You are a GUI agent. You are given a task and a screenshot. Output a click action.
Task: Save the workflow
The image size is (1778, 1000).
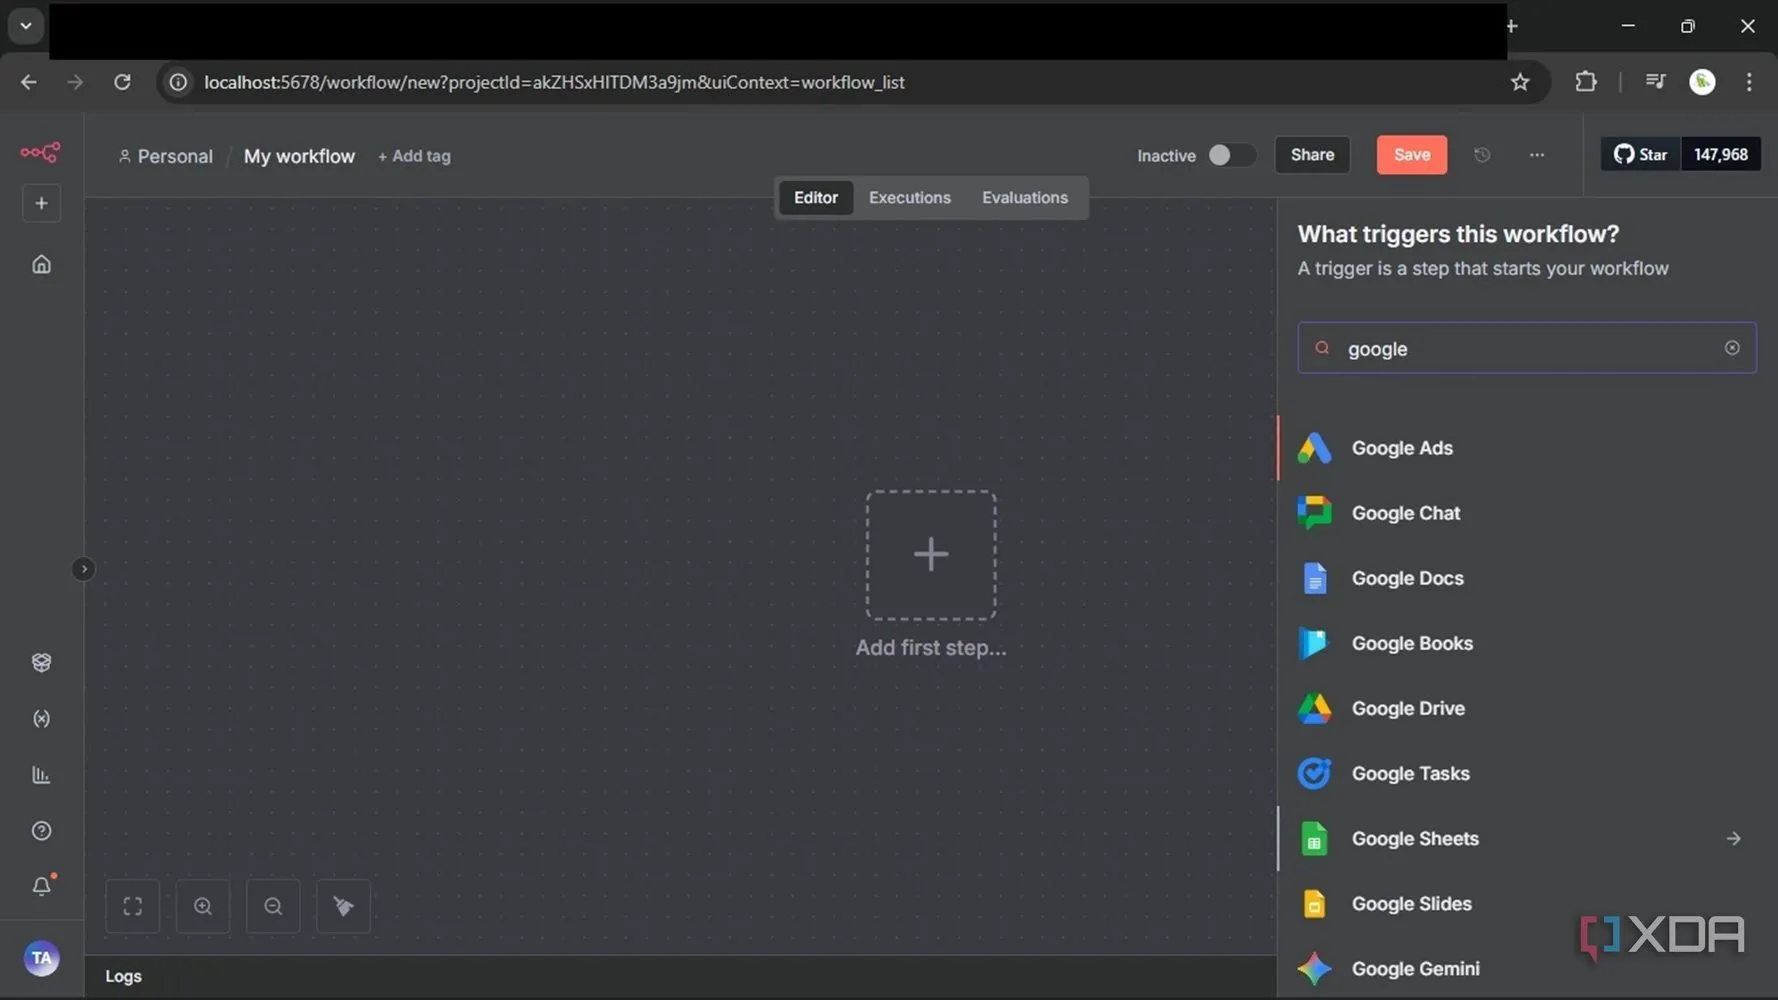pos(1411,155)
